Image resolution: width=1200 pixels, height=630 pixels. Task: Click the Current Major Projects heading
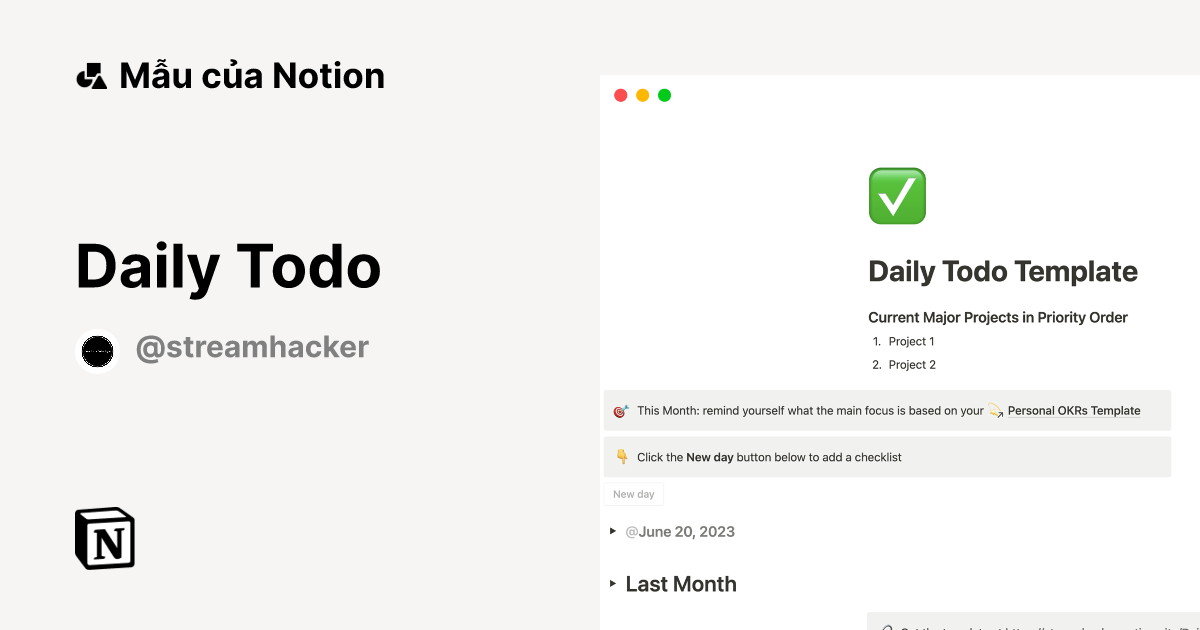click(997, 317)
